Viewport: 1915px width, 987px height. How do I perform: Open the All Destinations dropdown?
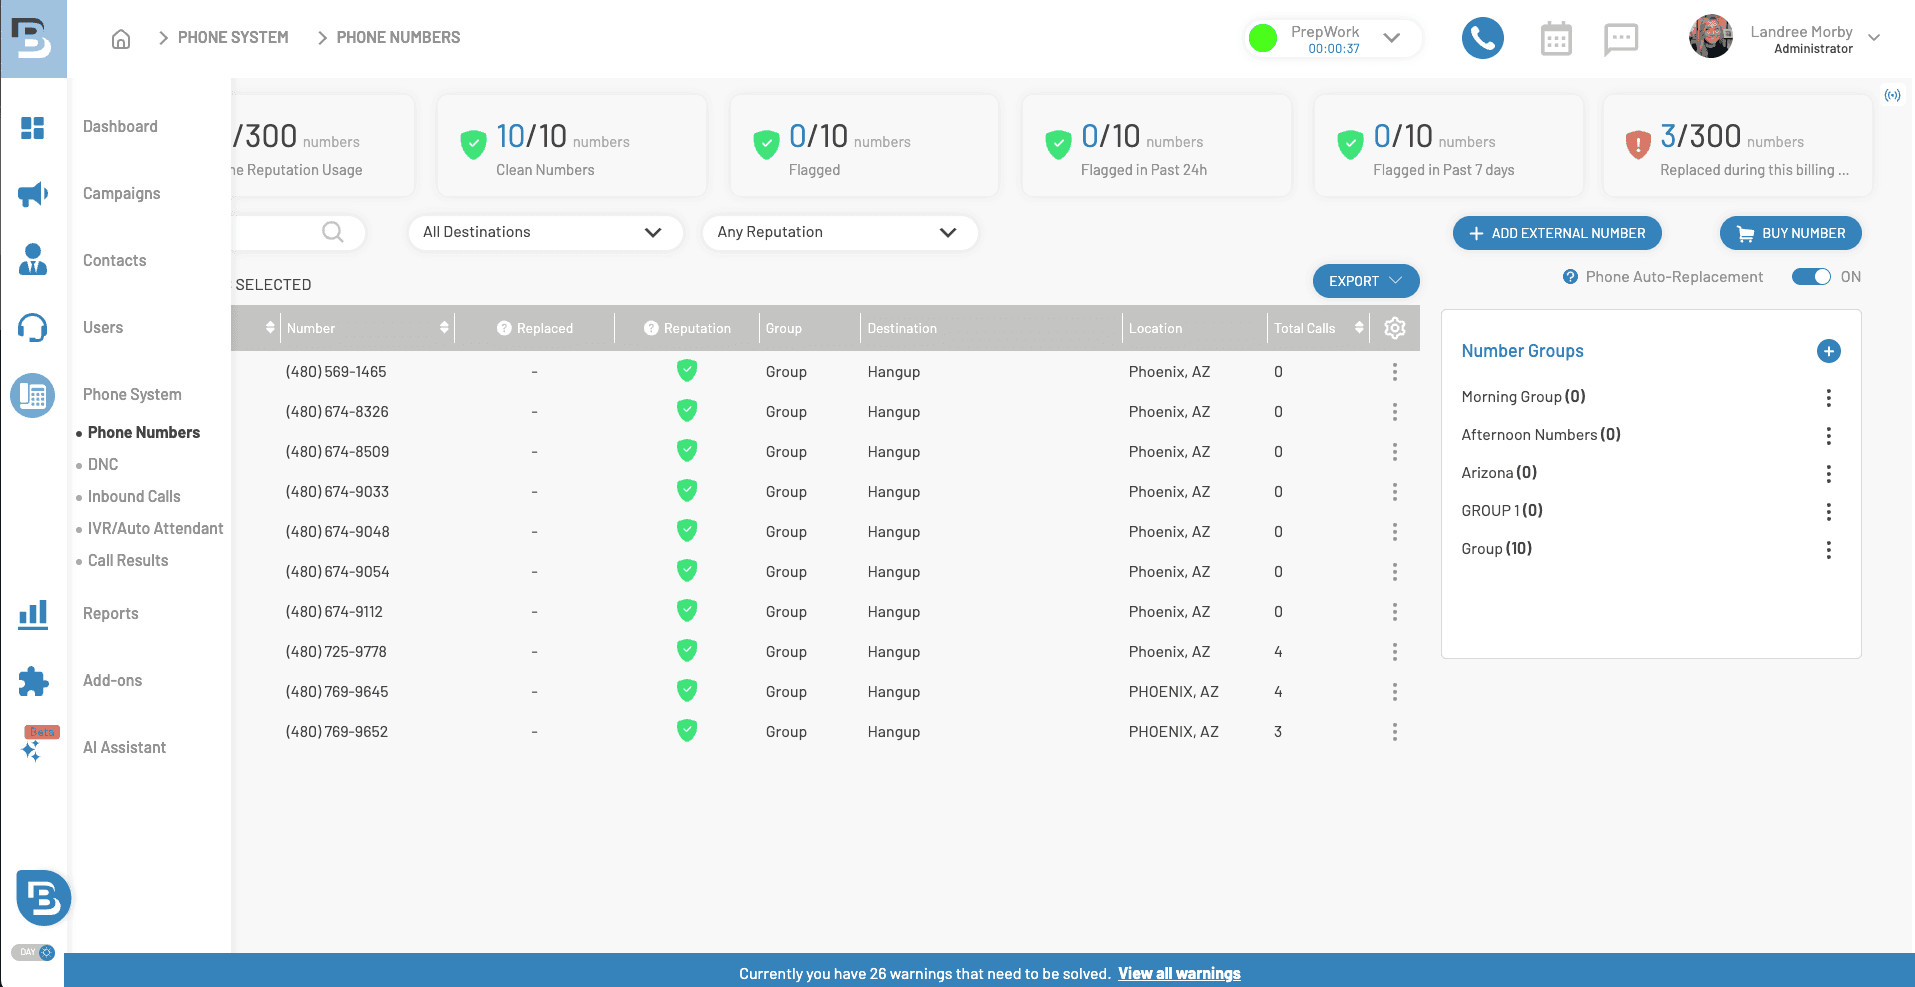(545, 232)
